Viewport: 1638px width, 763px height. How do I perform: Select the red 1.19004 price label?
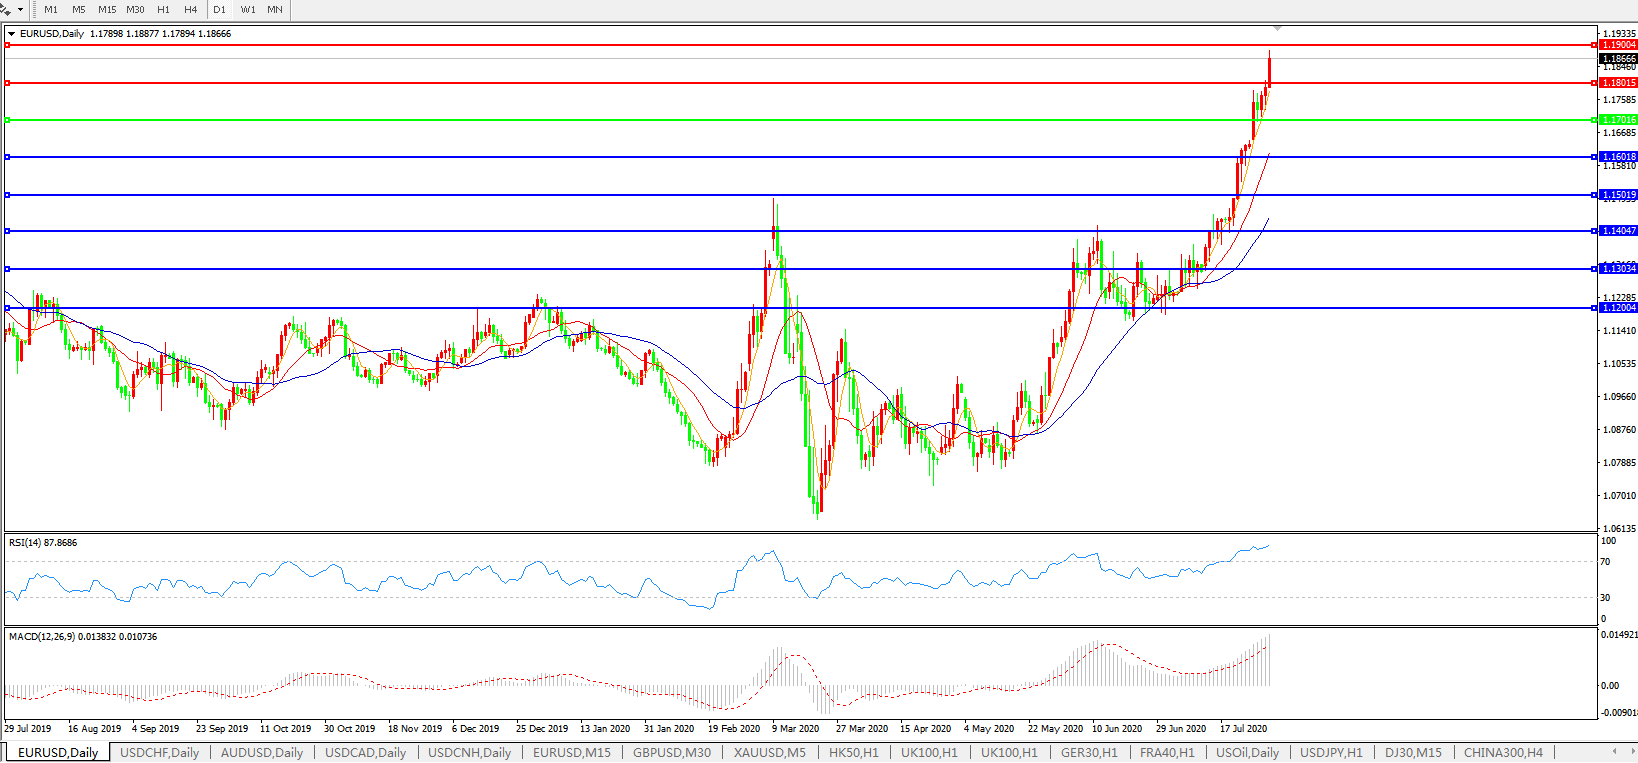click(x=1618, y=45)
